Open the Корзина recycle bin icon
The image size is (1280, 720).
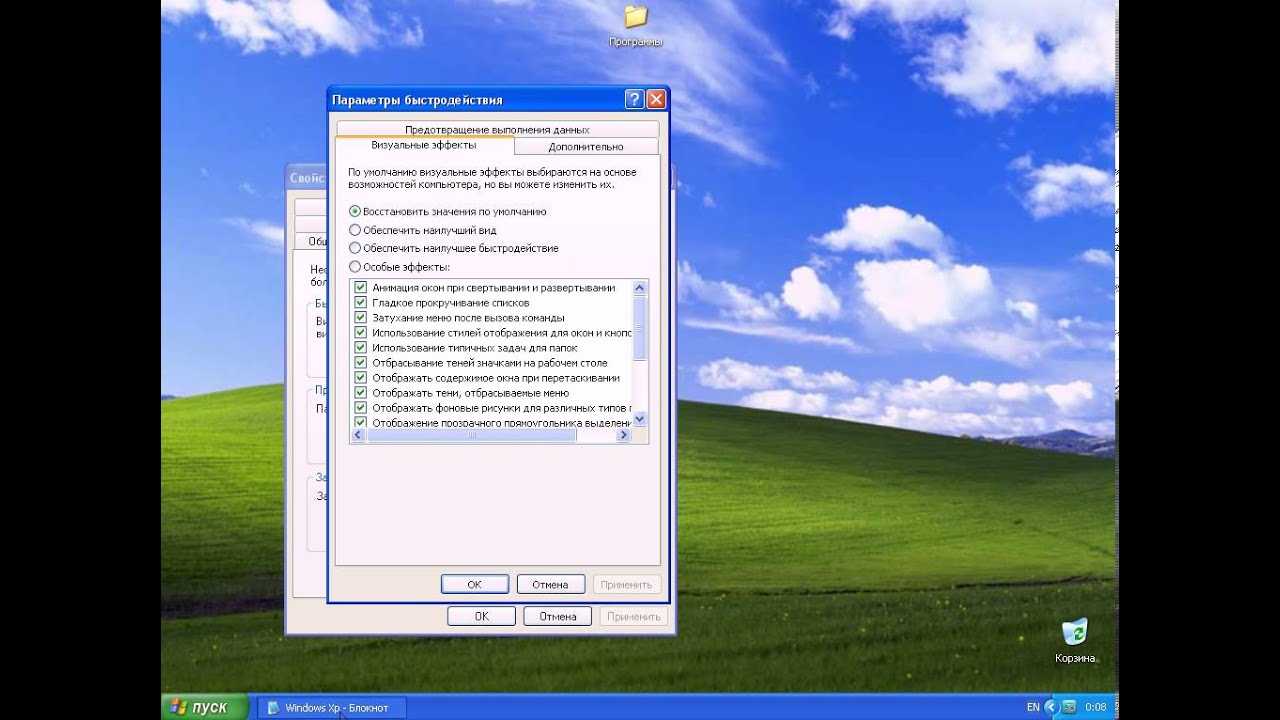pos(1076,641)
